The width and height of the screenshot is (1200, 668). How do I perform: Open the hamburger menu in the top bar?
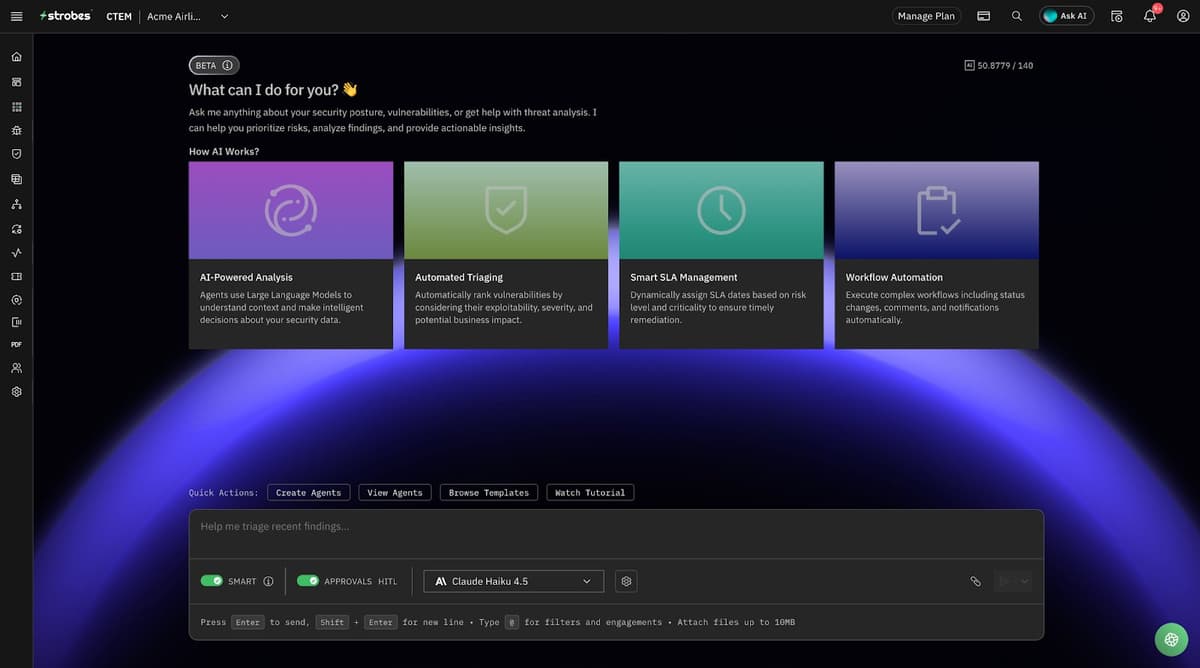(x=16, y=16)
